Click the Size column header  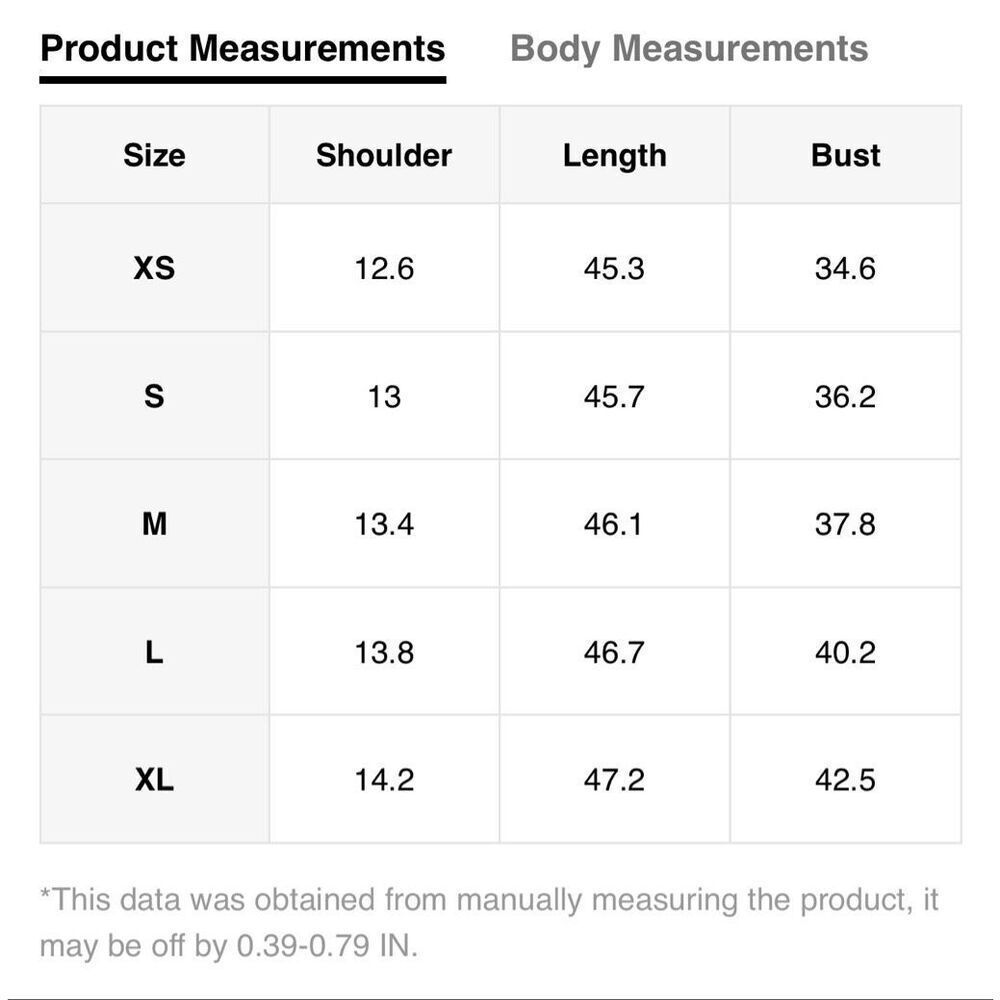coord(154,155)
